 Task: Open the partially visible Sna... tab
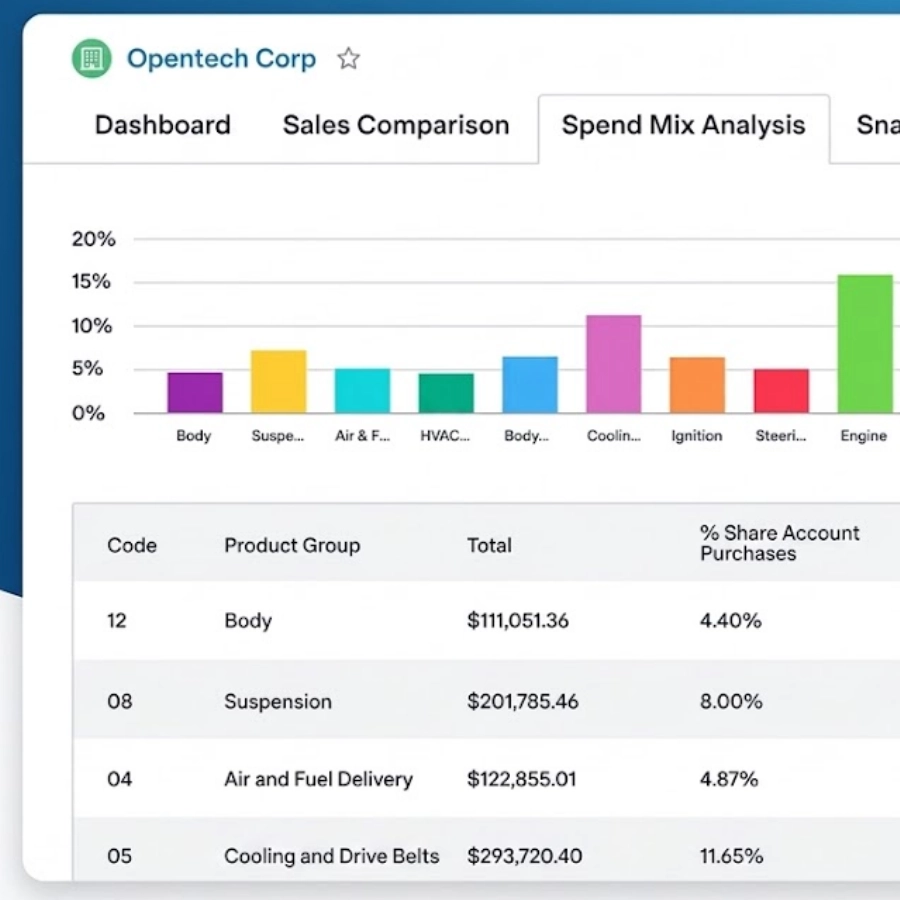[x=878, y=125]
